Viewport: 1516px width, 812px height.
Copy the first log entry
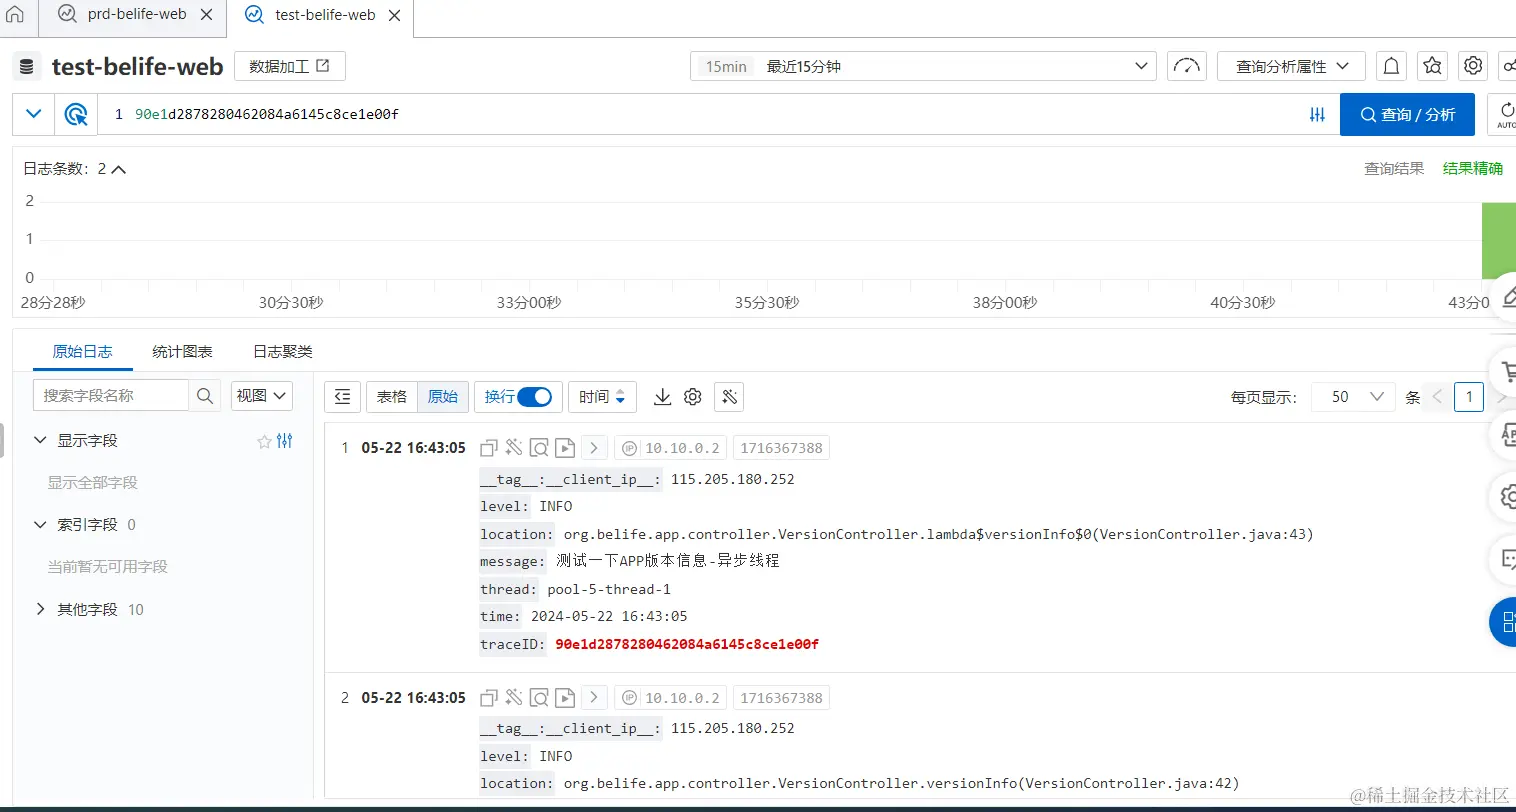489,447
